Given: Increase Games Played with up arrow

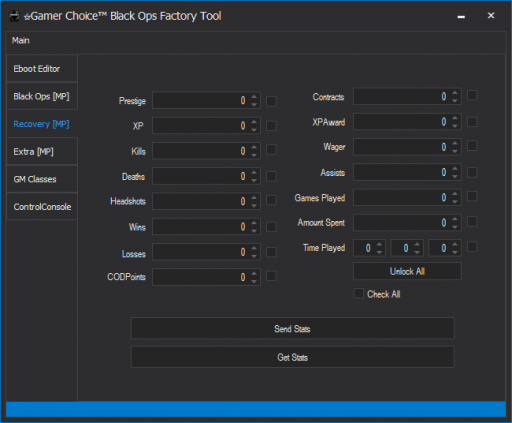Looking at the screenshot, I should click(x=455, y=194).
